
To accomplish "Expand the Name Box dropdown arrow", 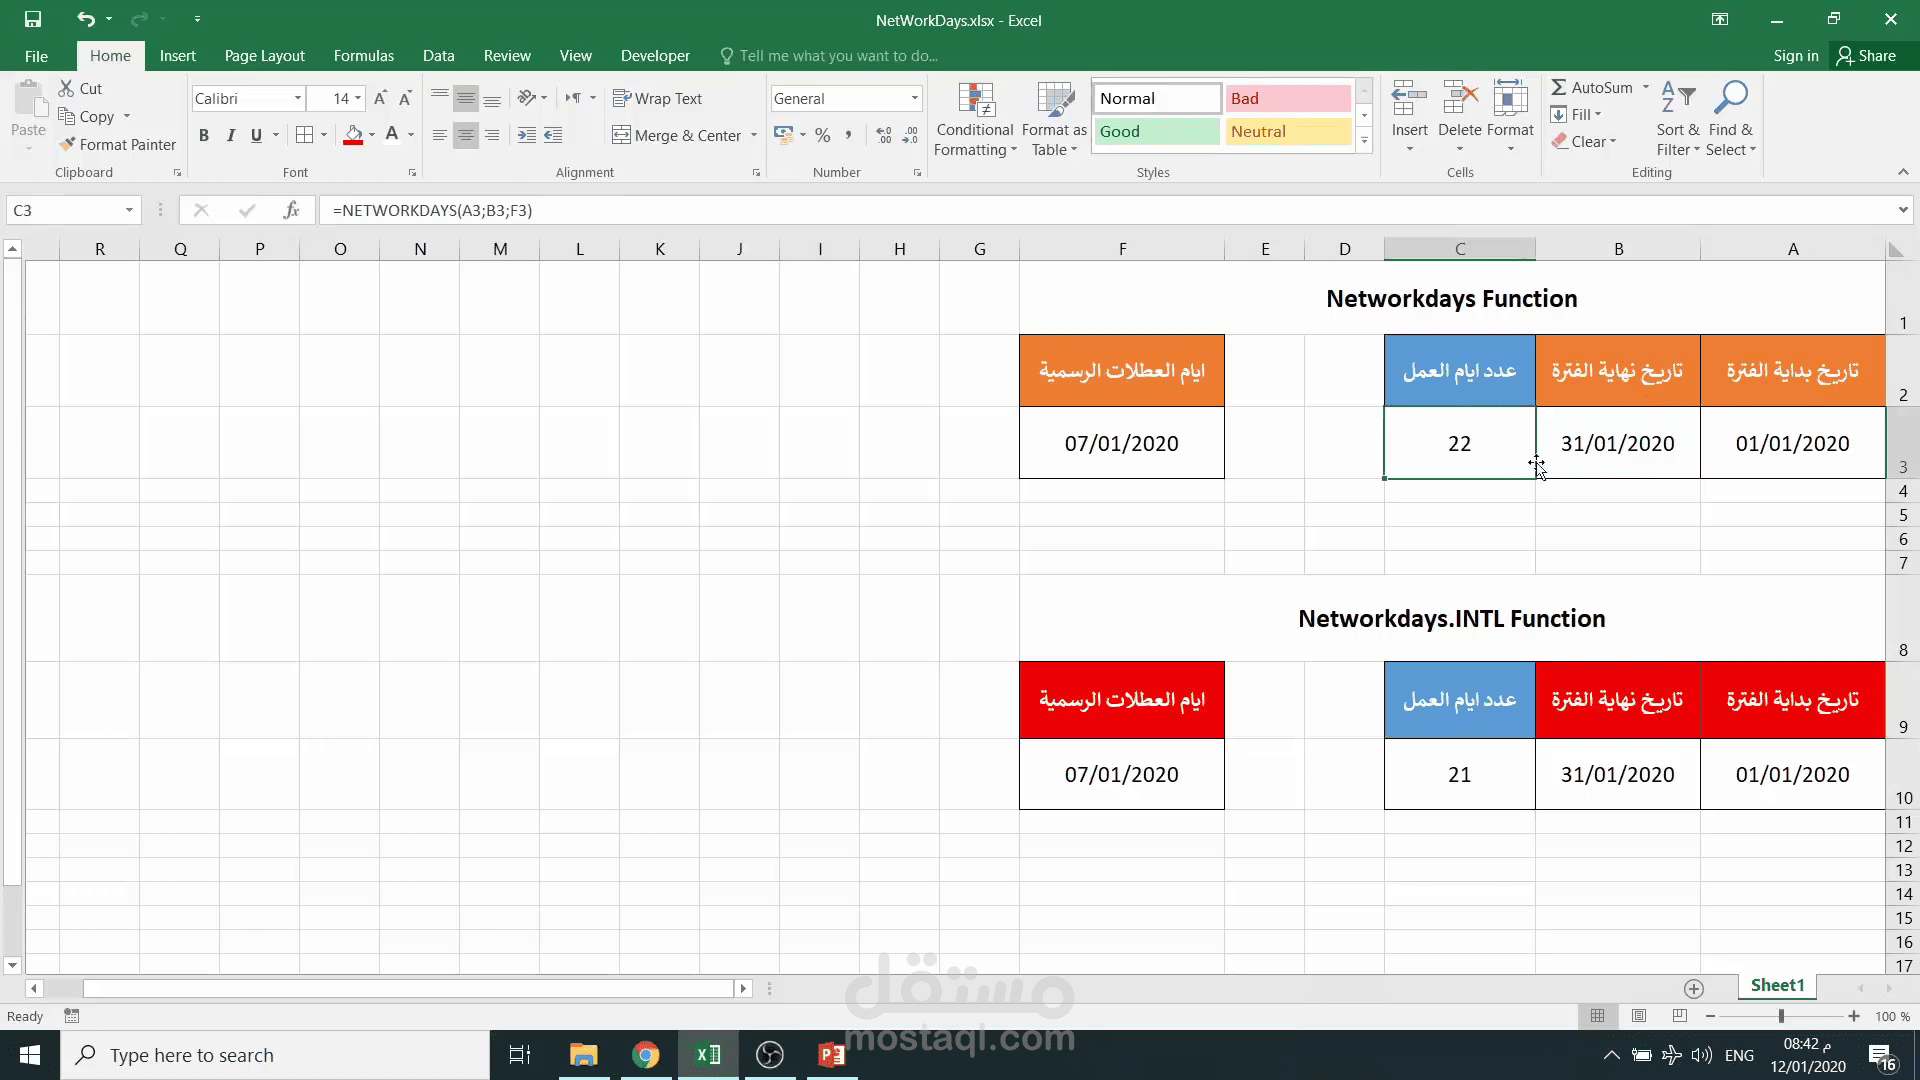I will 129,210.
